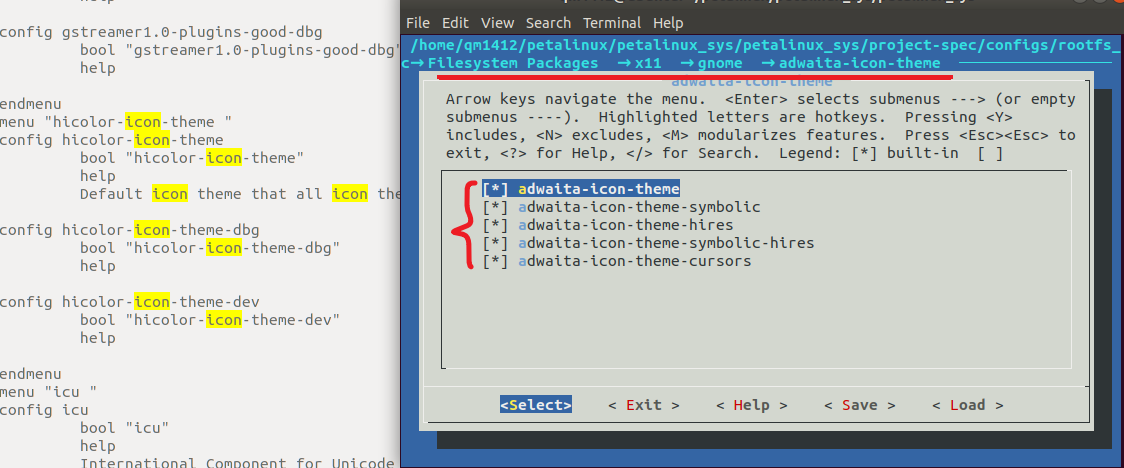This screenshot has height=468, width=1124.
Task: Open the Terminal menu
Action: tap(613, 22)
